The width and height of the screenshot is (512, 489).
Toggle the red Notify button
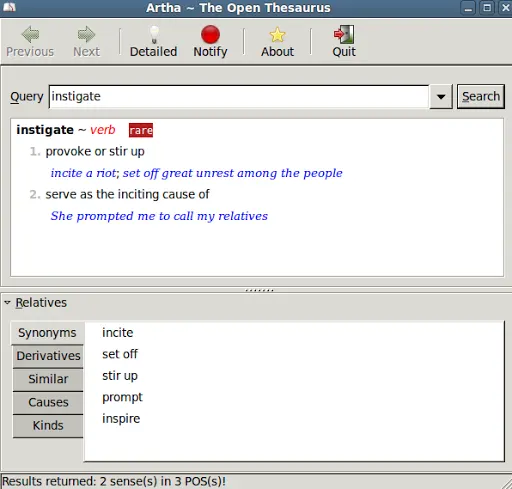210,42
